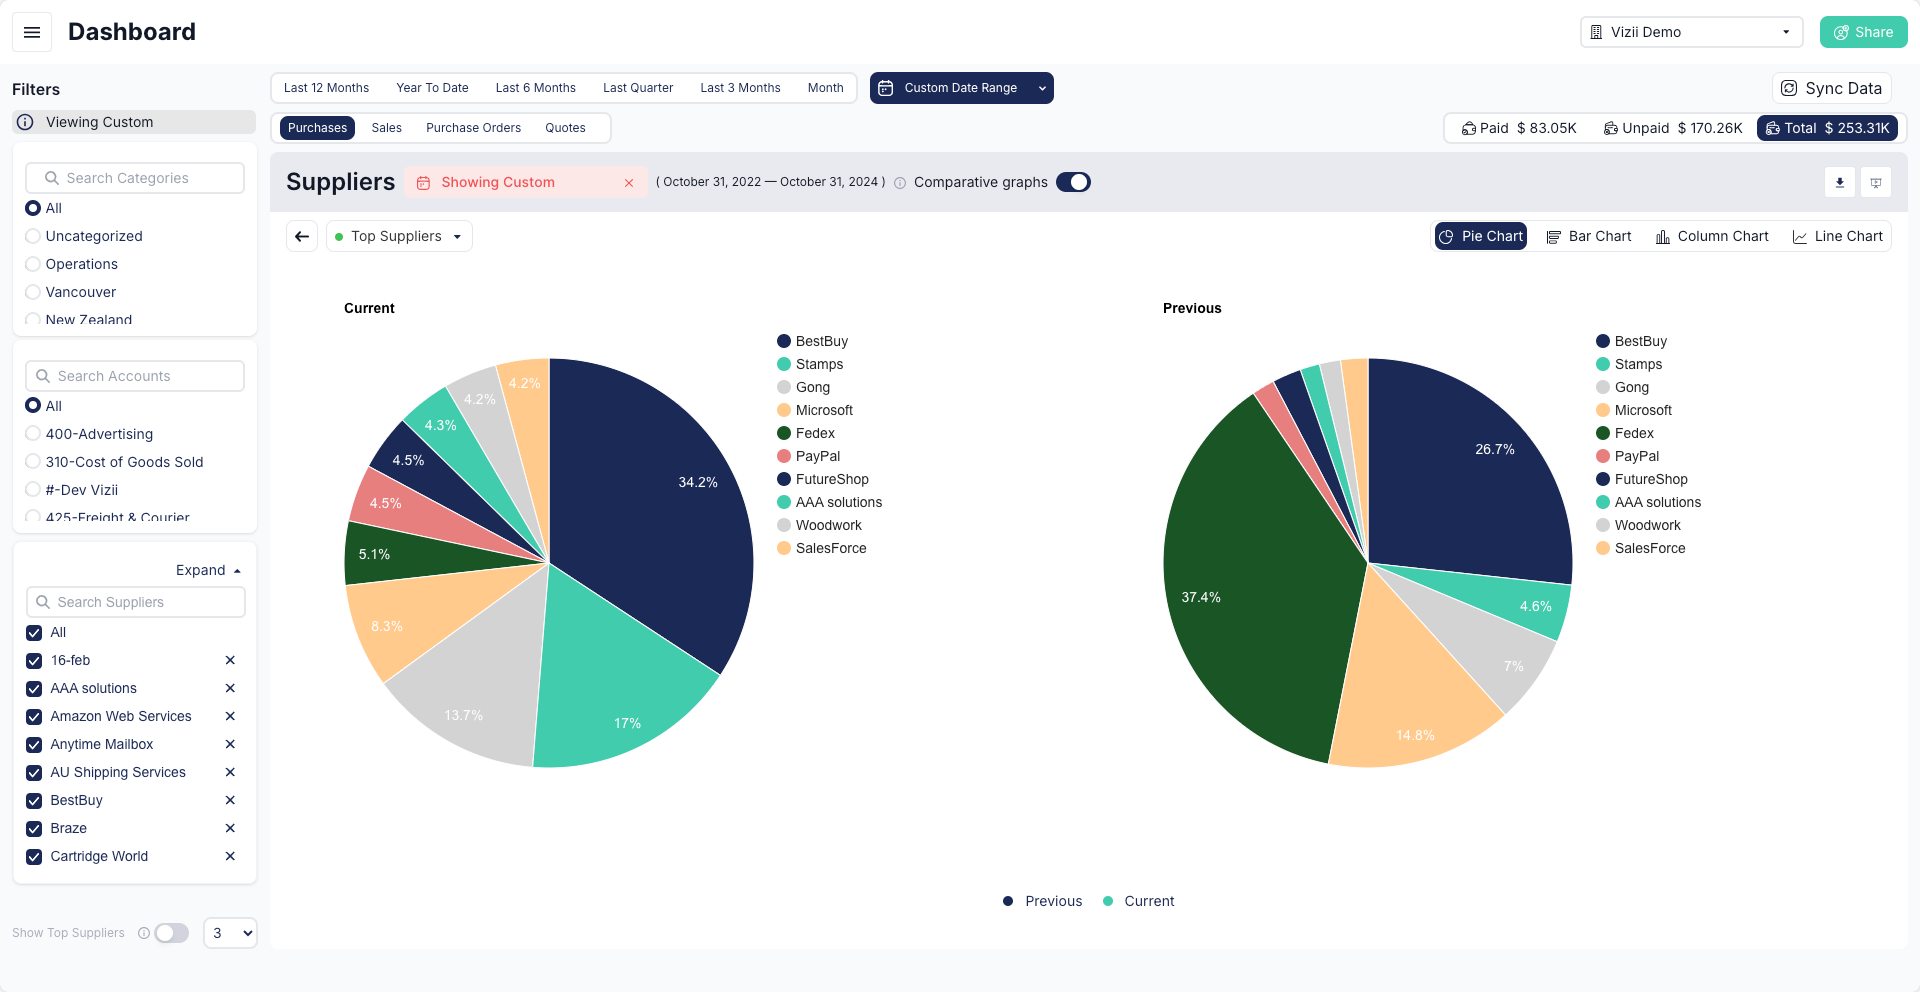Switch to Bar Chart view
The image size is (1920, 992).
(x=1589, y=236)
